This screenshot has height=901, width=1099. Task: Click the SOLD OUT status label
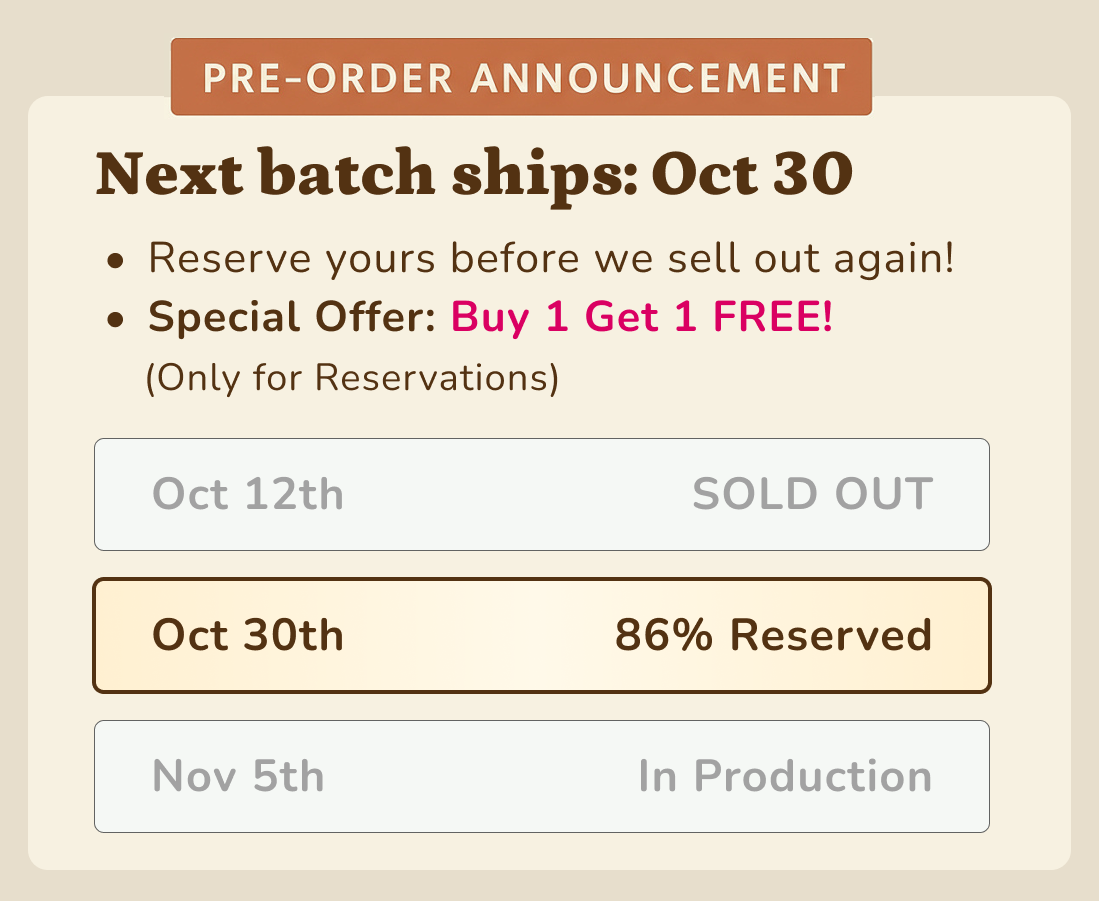812,495
